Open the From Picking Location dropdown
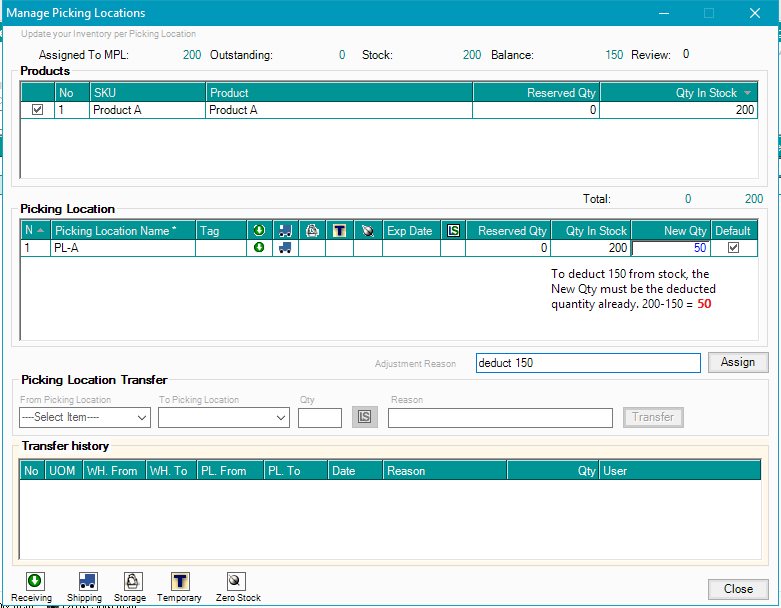This screenshot has height=608, width=781. [x=85, y=417]
